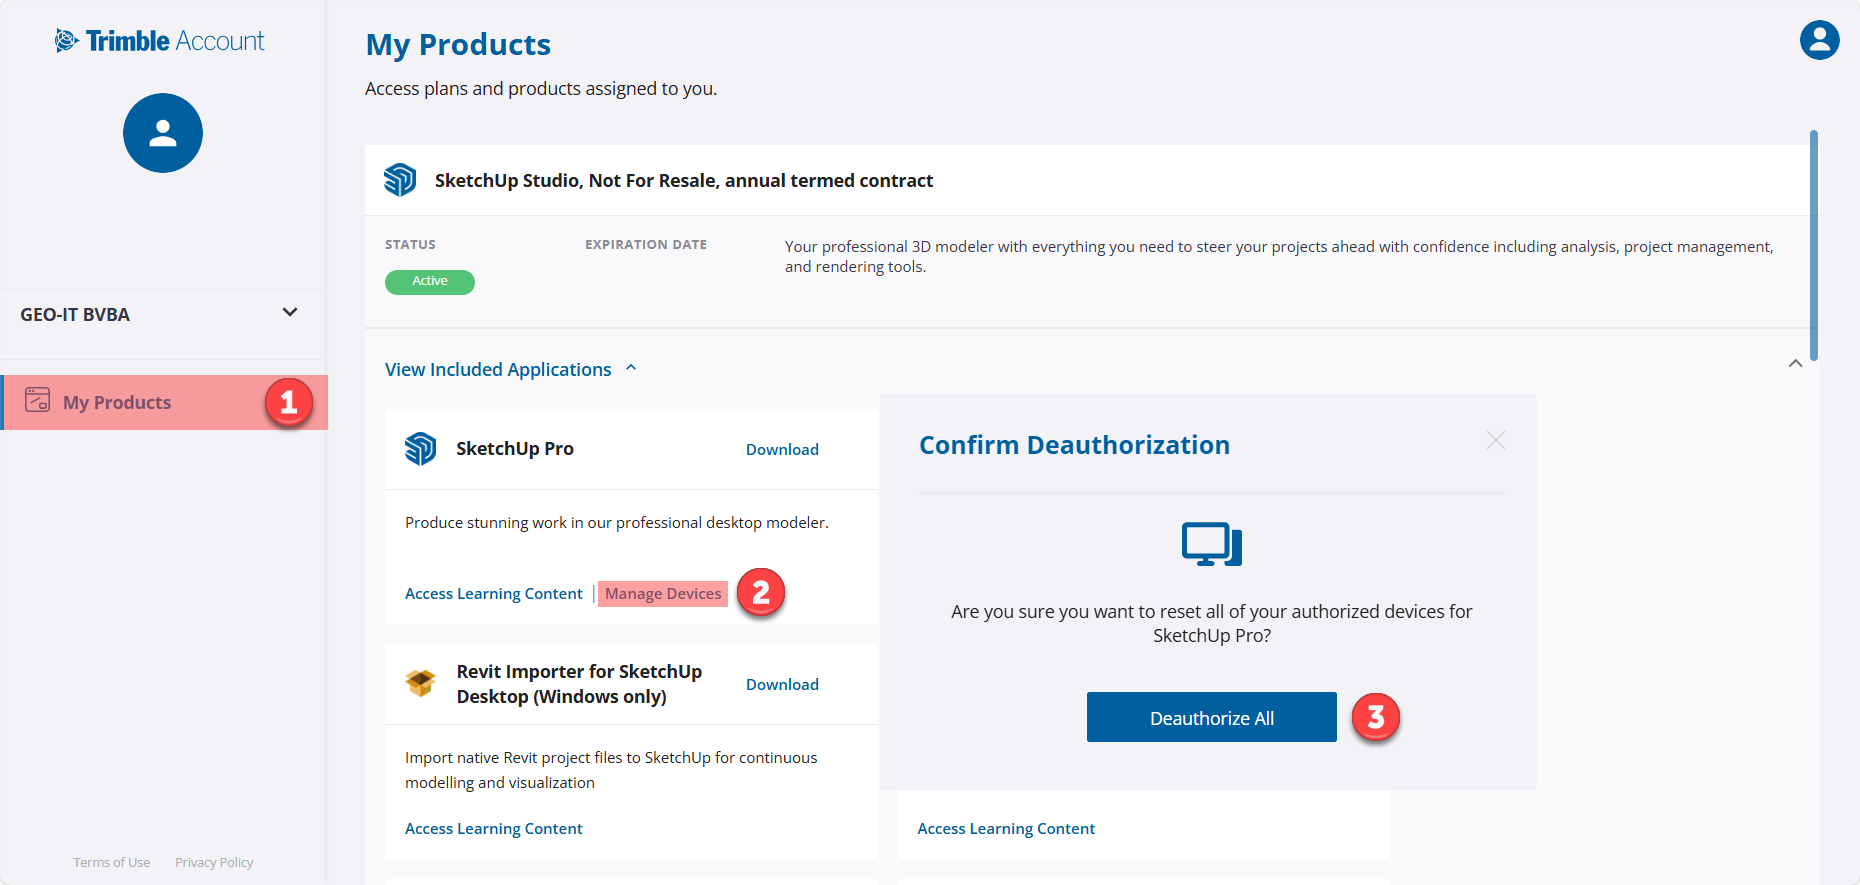Download Revit Importer for SketchUp Desktop
Image resolution: width=1860 pixels, height=885 pixels.
[x=782, y=685]
